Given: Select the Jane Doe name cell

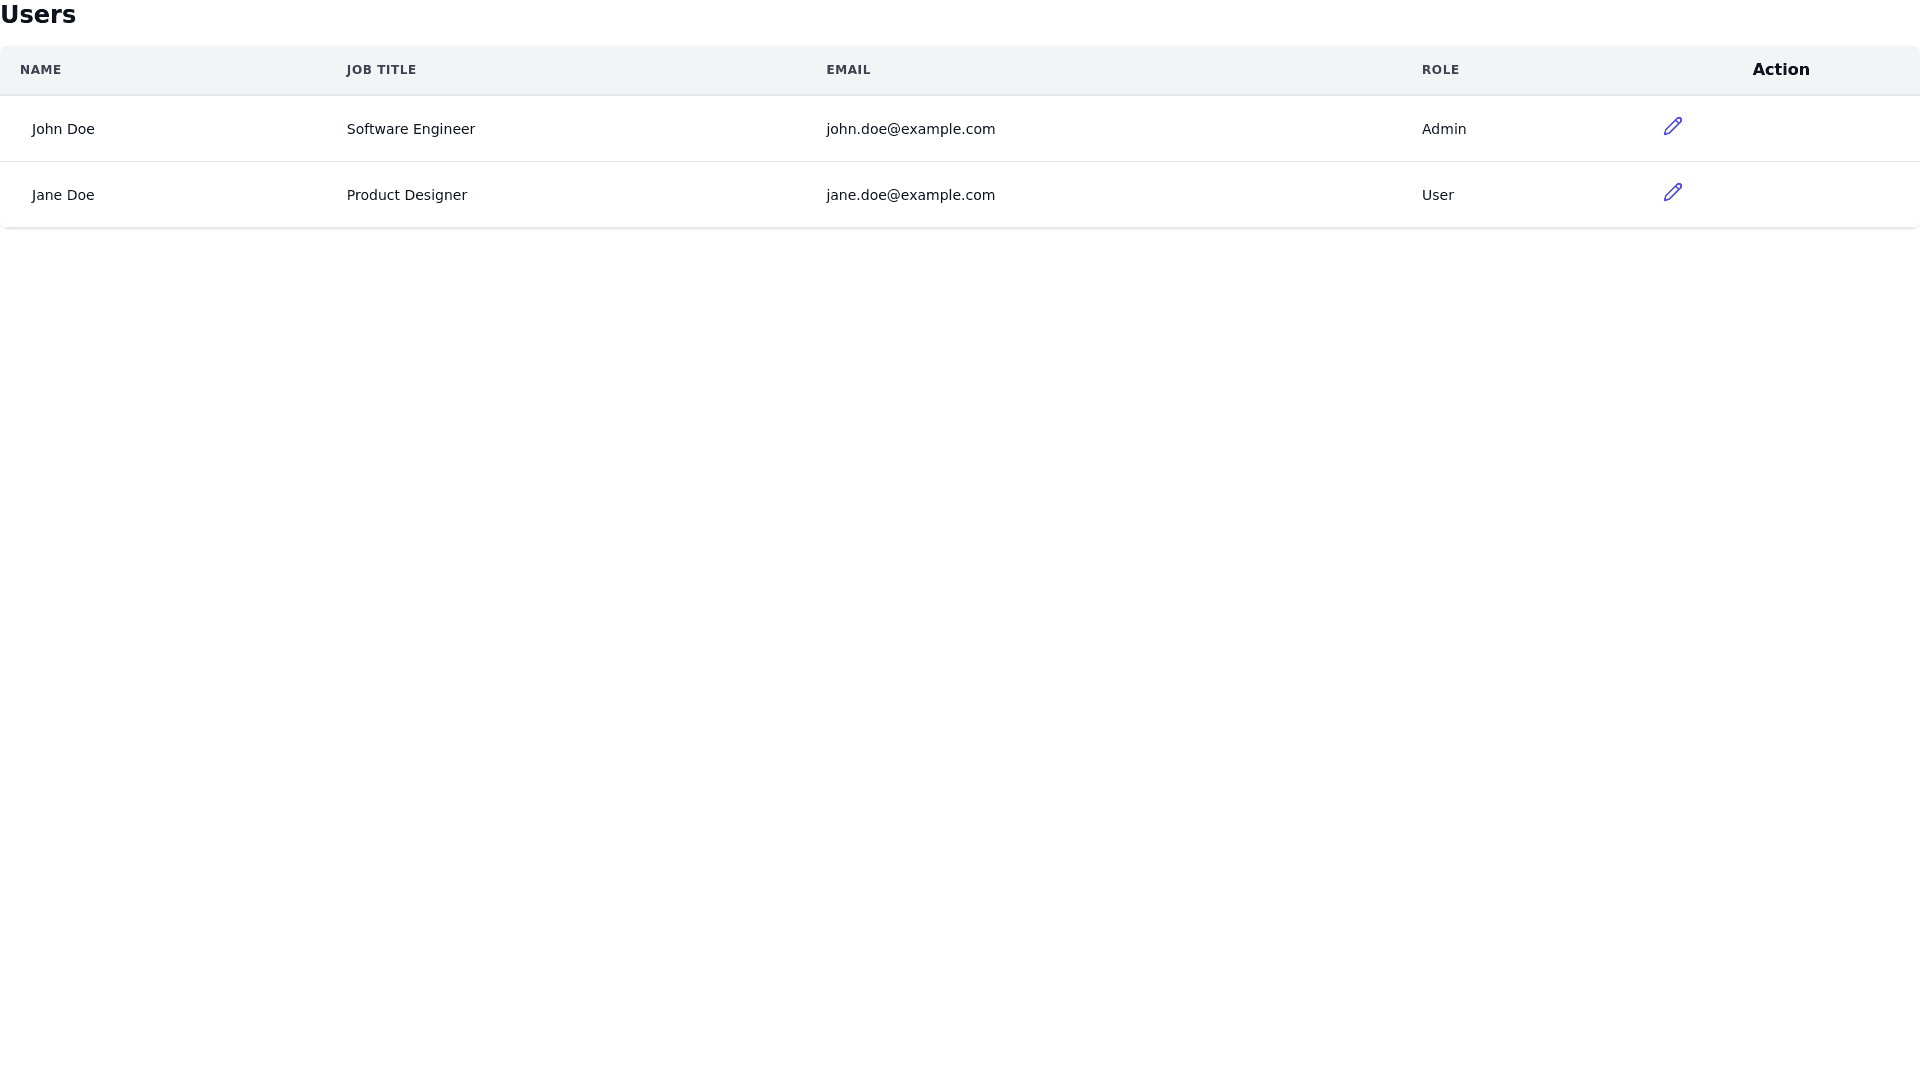Looking at the screenshot, I should [63, 195].
